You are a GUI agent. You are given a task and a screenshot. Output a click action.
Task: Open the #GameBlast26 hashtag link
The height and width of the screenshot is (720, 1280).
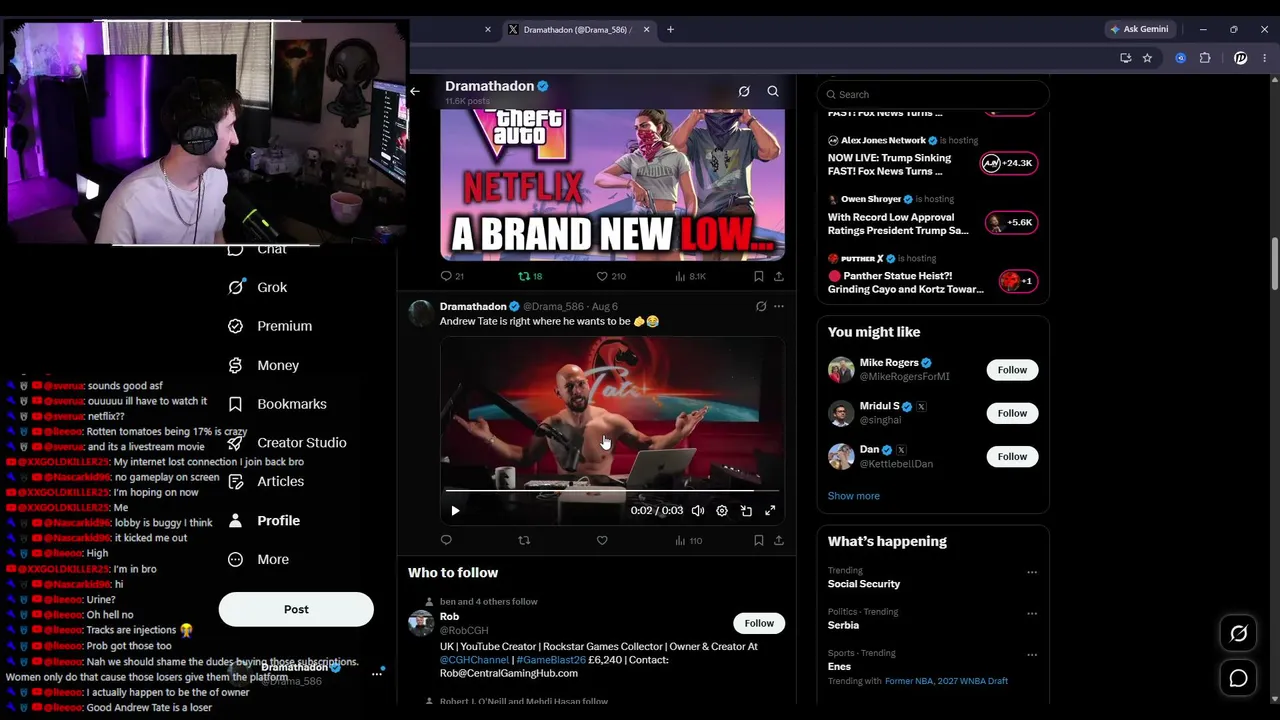(x=552, y=660)
